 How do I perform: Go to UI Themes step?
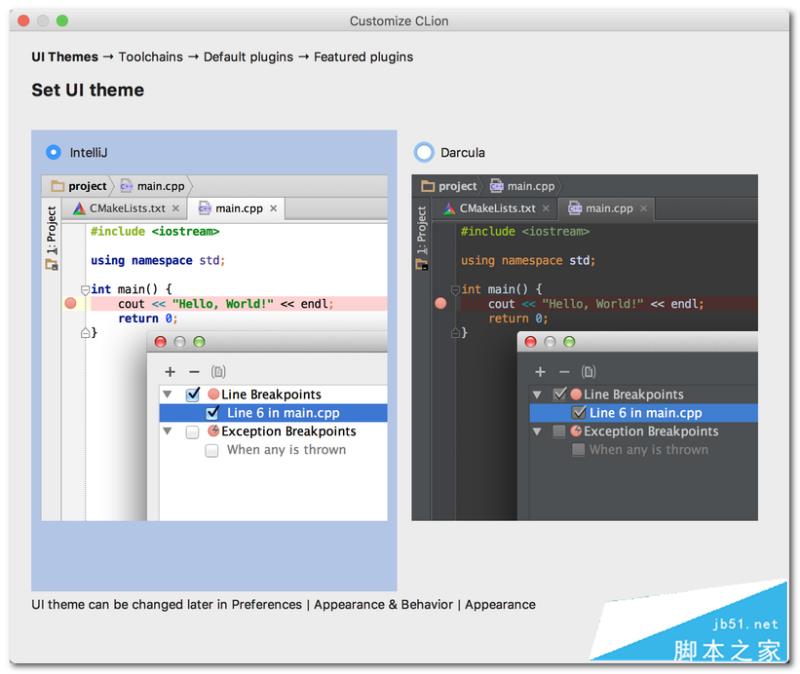point(65,57)
